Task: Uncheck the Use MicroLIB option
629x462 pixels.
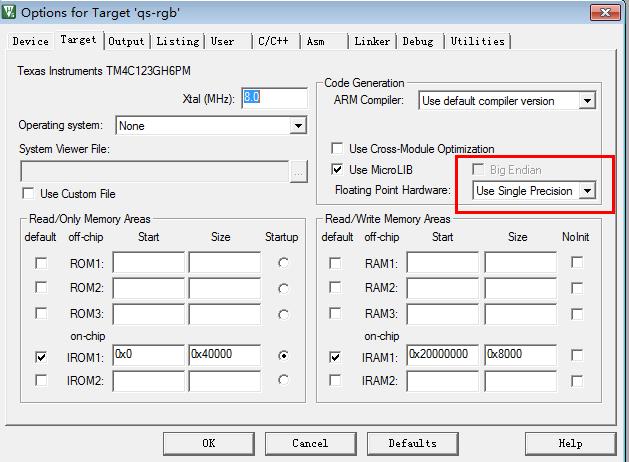Action: (x=337, y=169)
